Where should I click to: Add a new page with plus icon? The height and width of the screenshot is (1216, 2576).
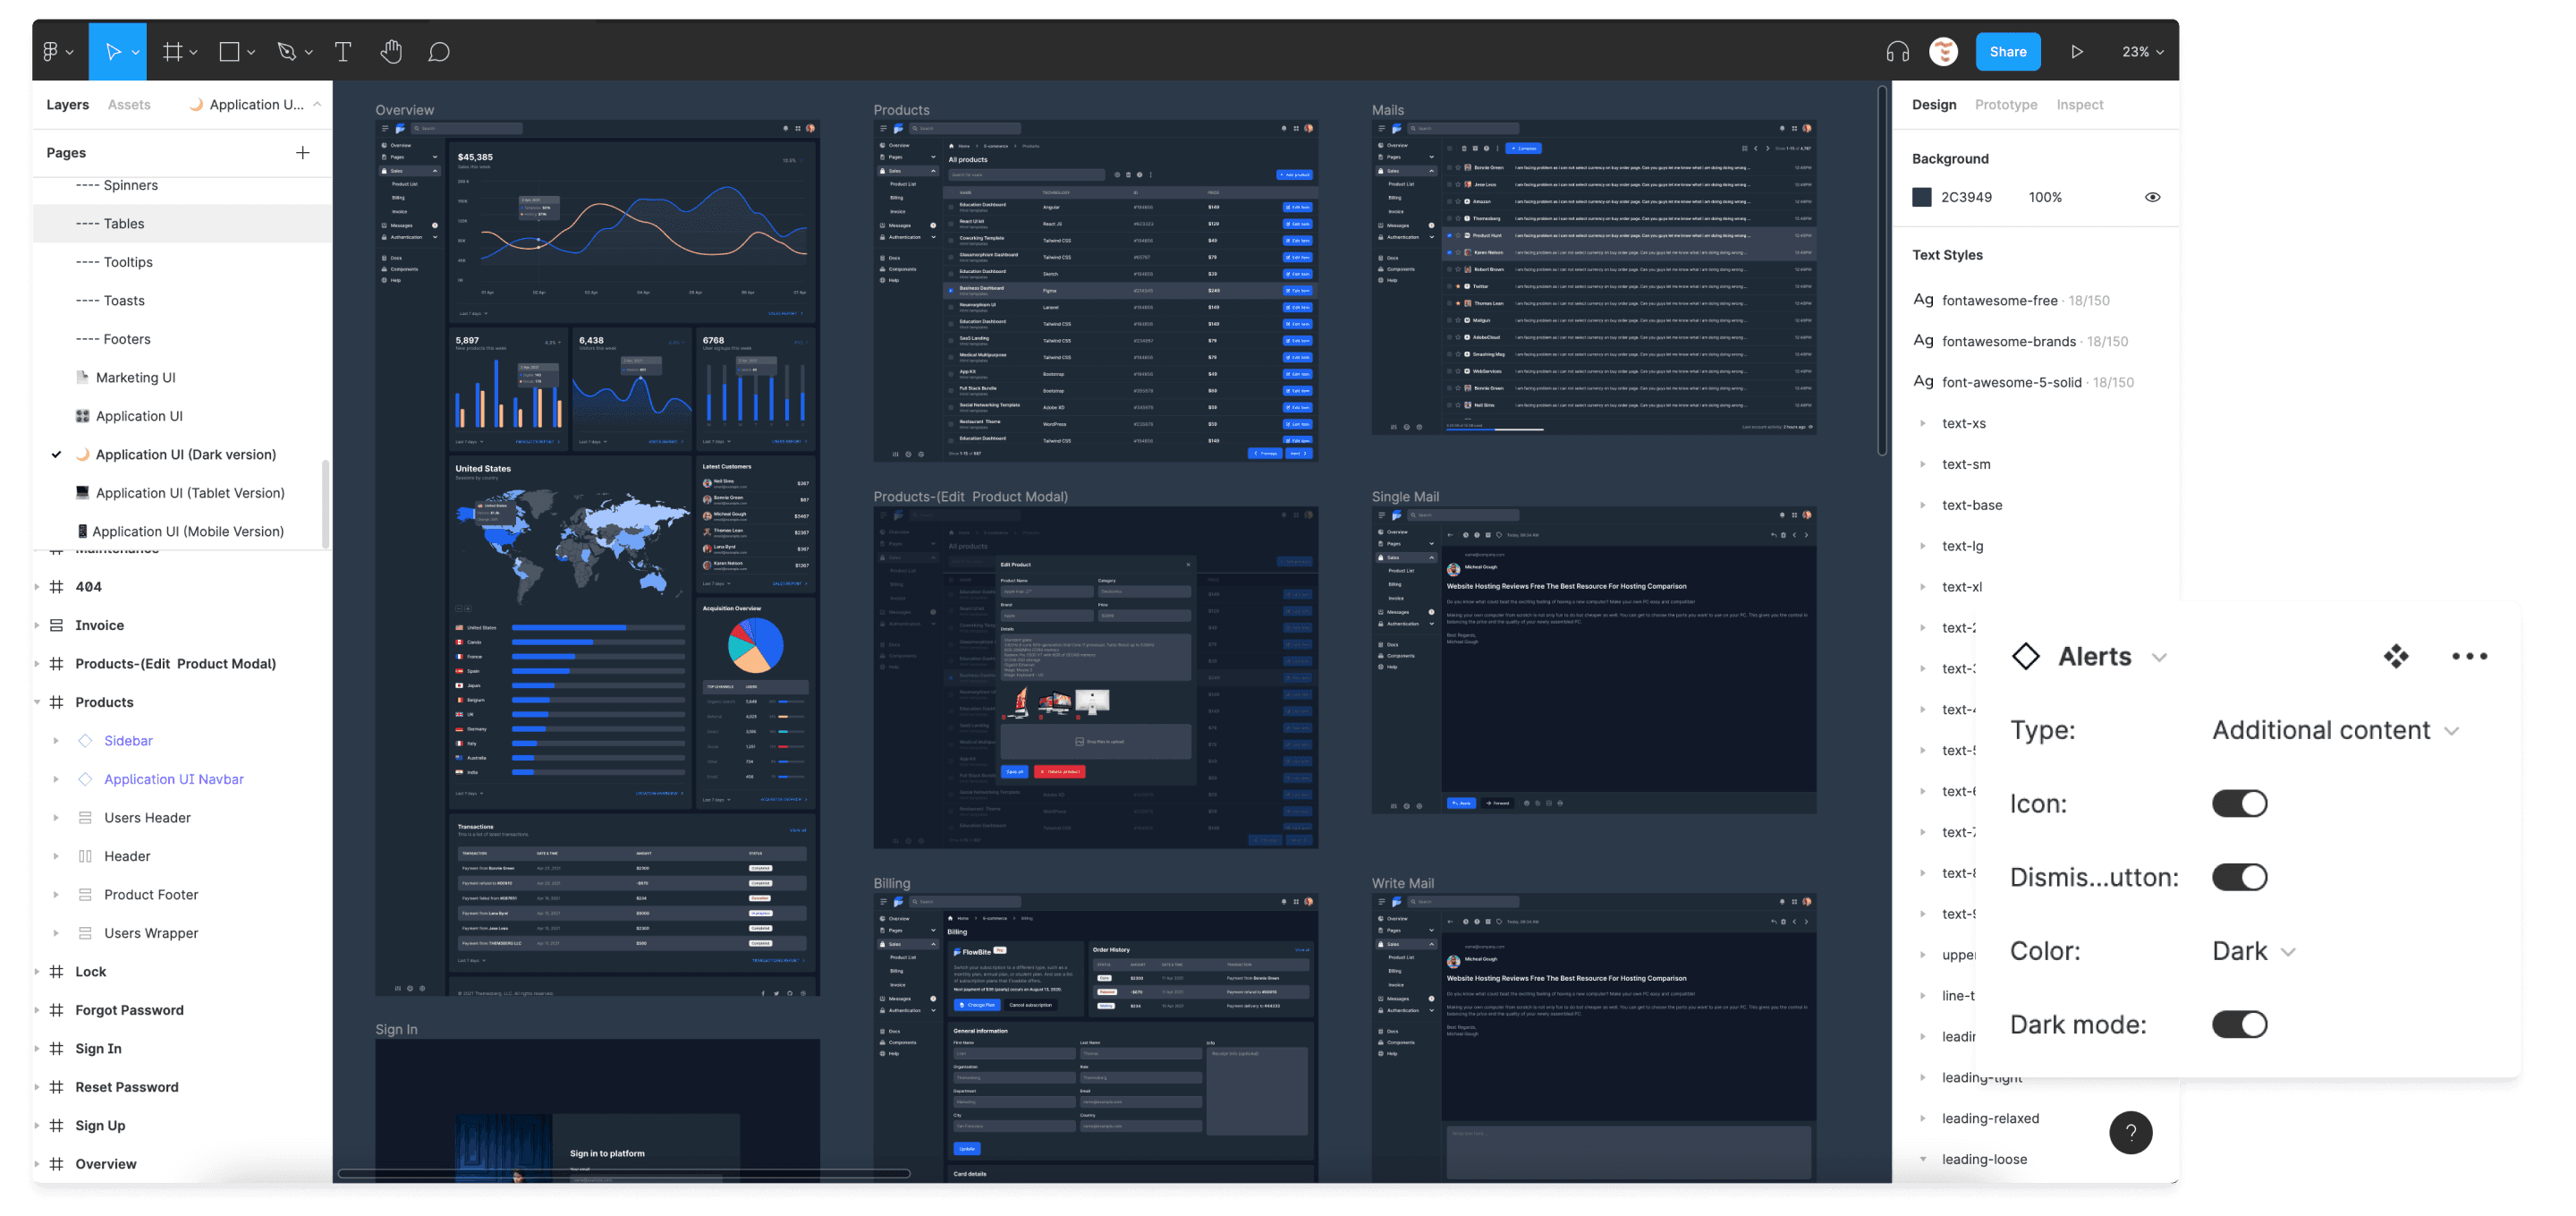tap(303, 153)
